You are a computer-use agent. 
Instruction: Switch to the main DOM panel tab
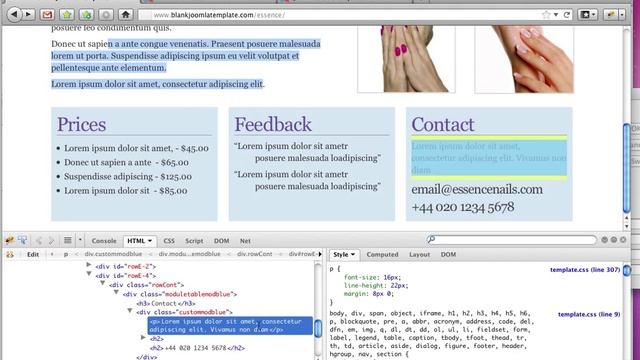[x=221, y=241]
